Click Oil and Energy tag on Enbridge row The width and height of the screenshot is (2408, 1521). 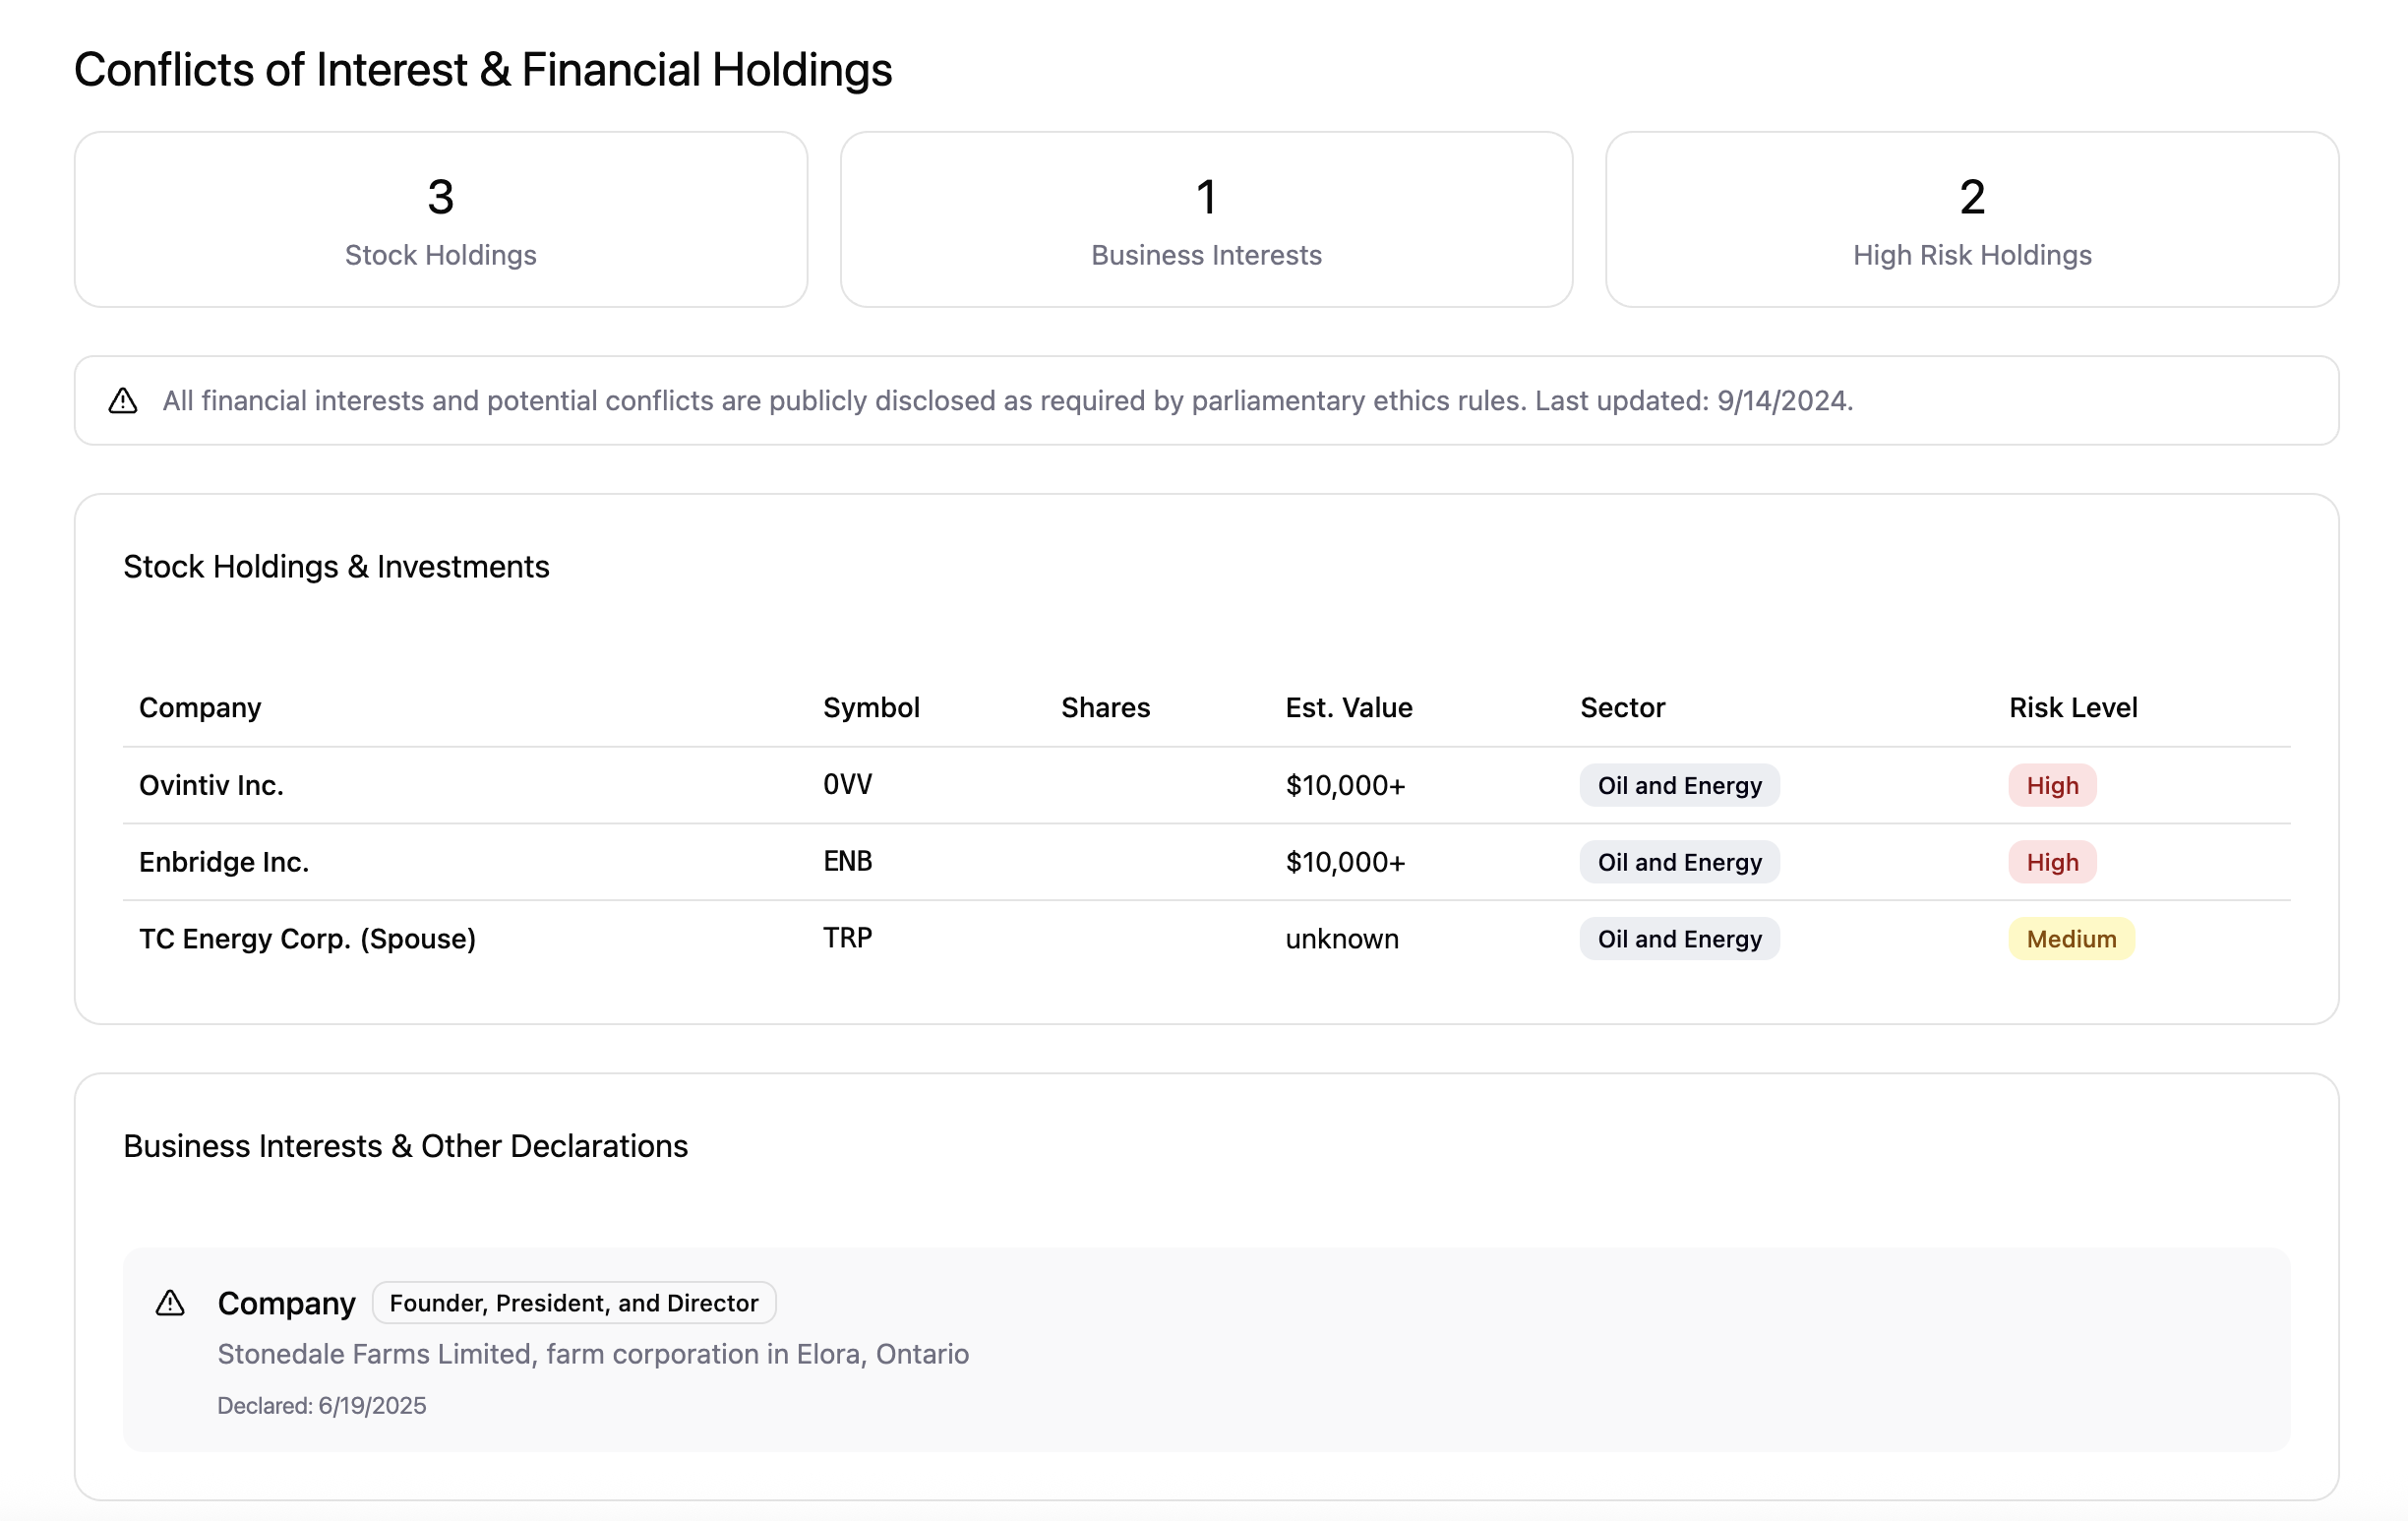pos(1679,862)
